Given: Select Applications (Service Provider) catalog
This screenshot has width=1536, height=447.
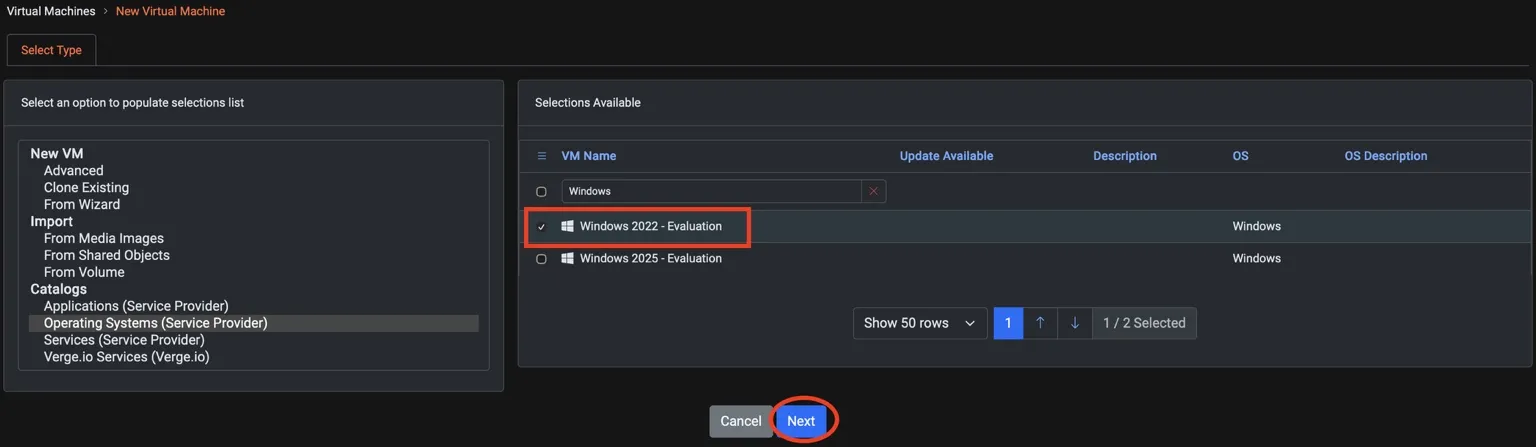Looking at the screenshot, I should tap(136, 306).
